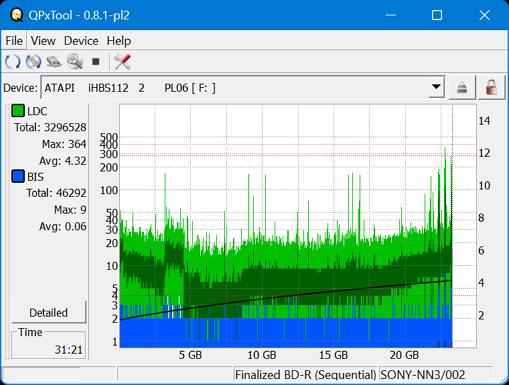The height and width of the screenshot is (385, 509).
Task: Click the load media info disc icon
Action: pos(33,62)
